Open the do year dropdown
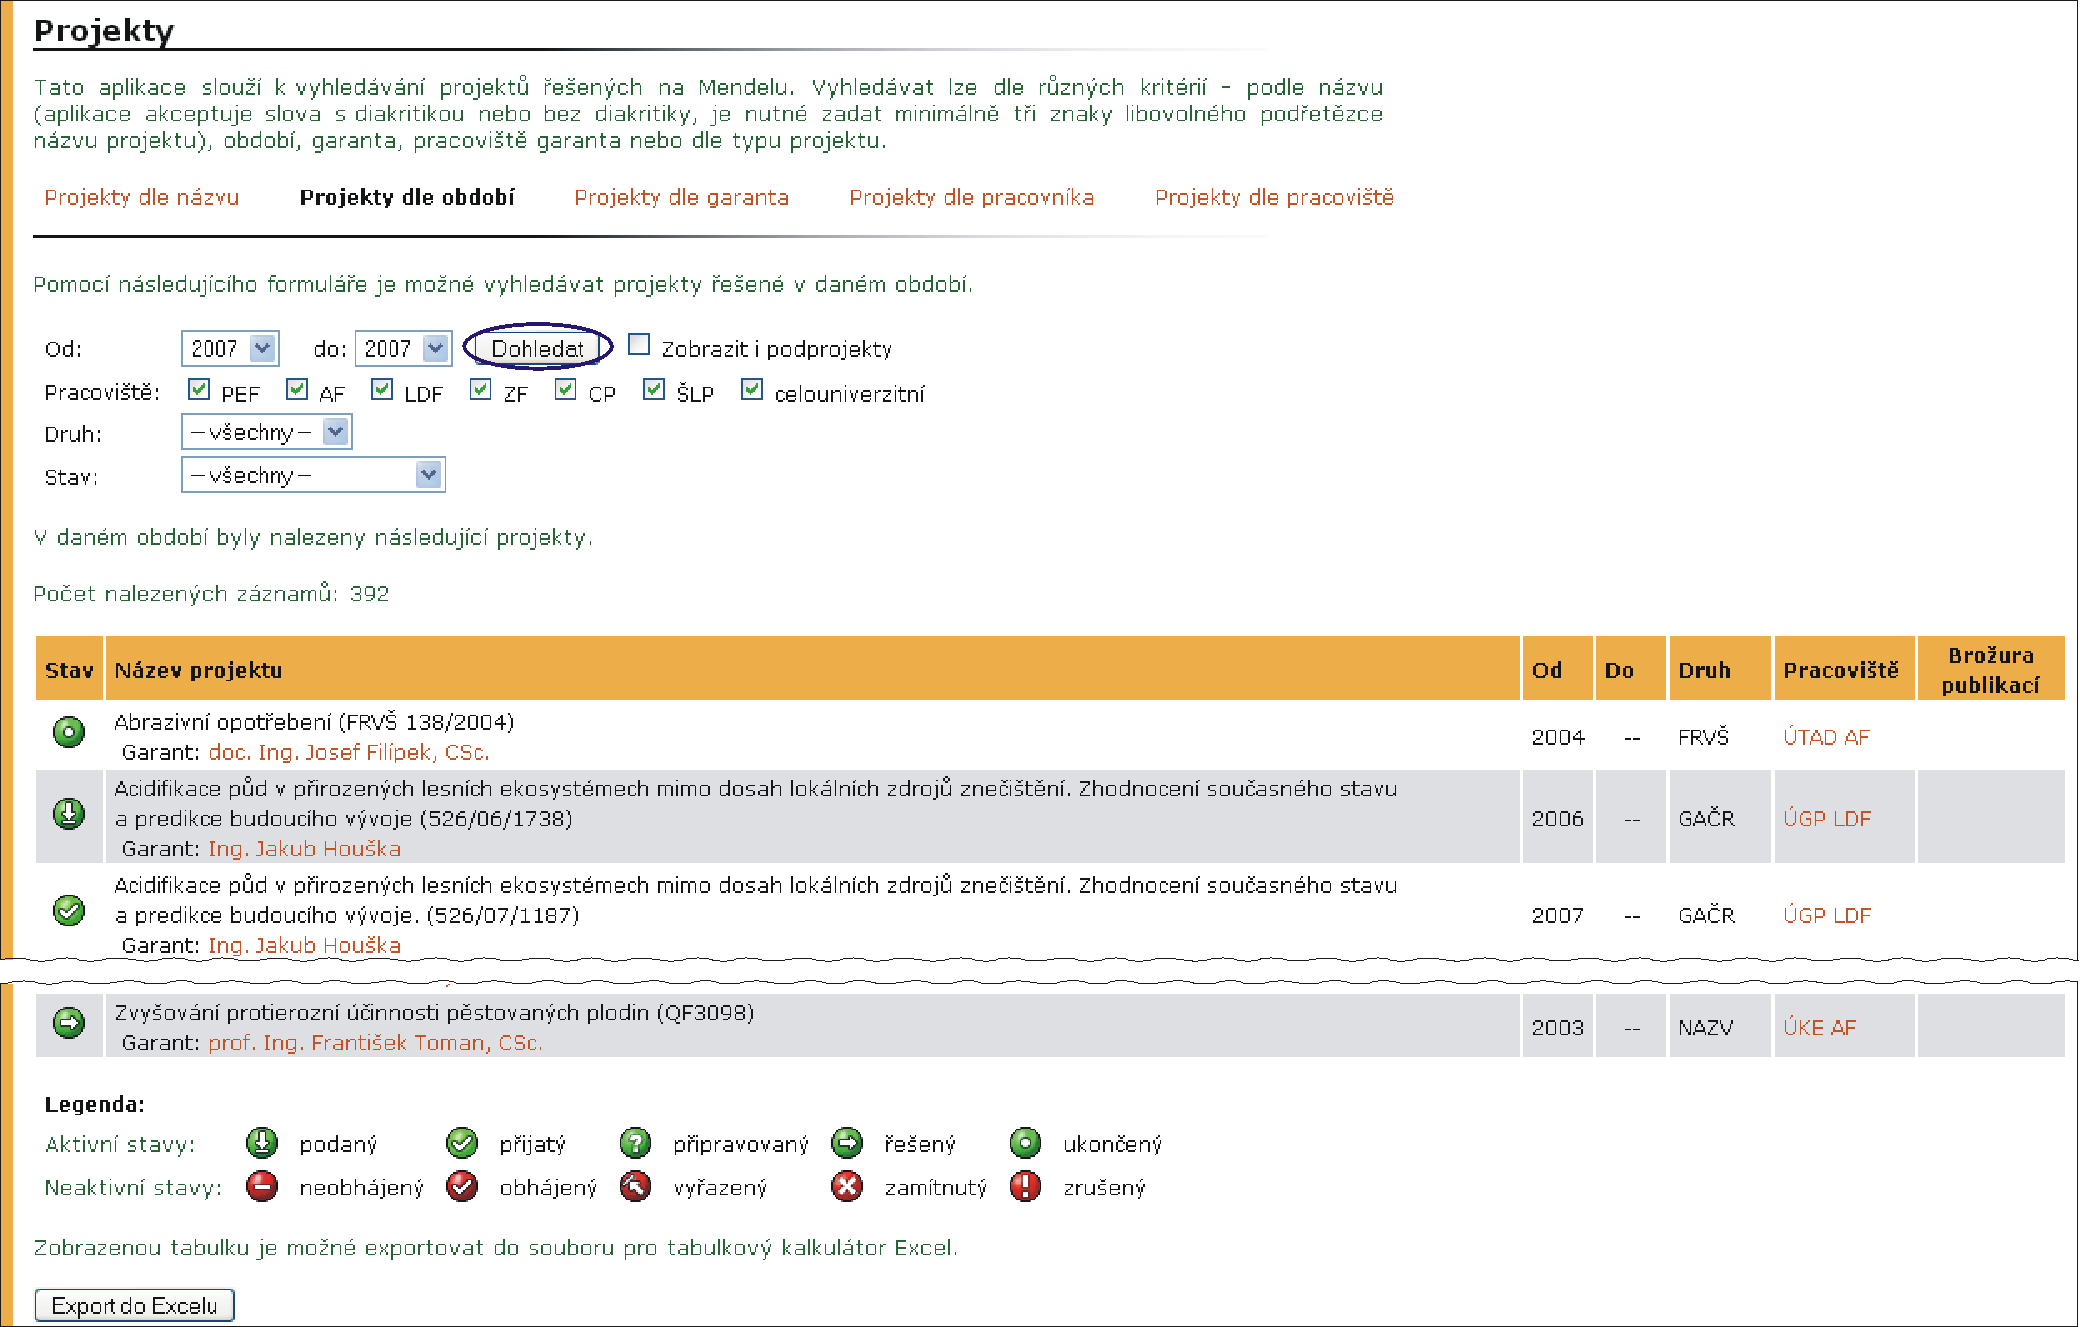Viewport: 2080px width, 1327px height. [x=403, y=348]
